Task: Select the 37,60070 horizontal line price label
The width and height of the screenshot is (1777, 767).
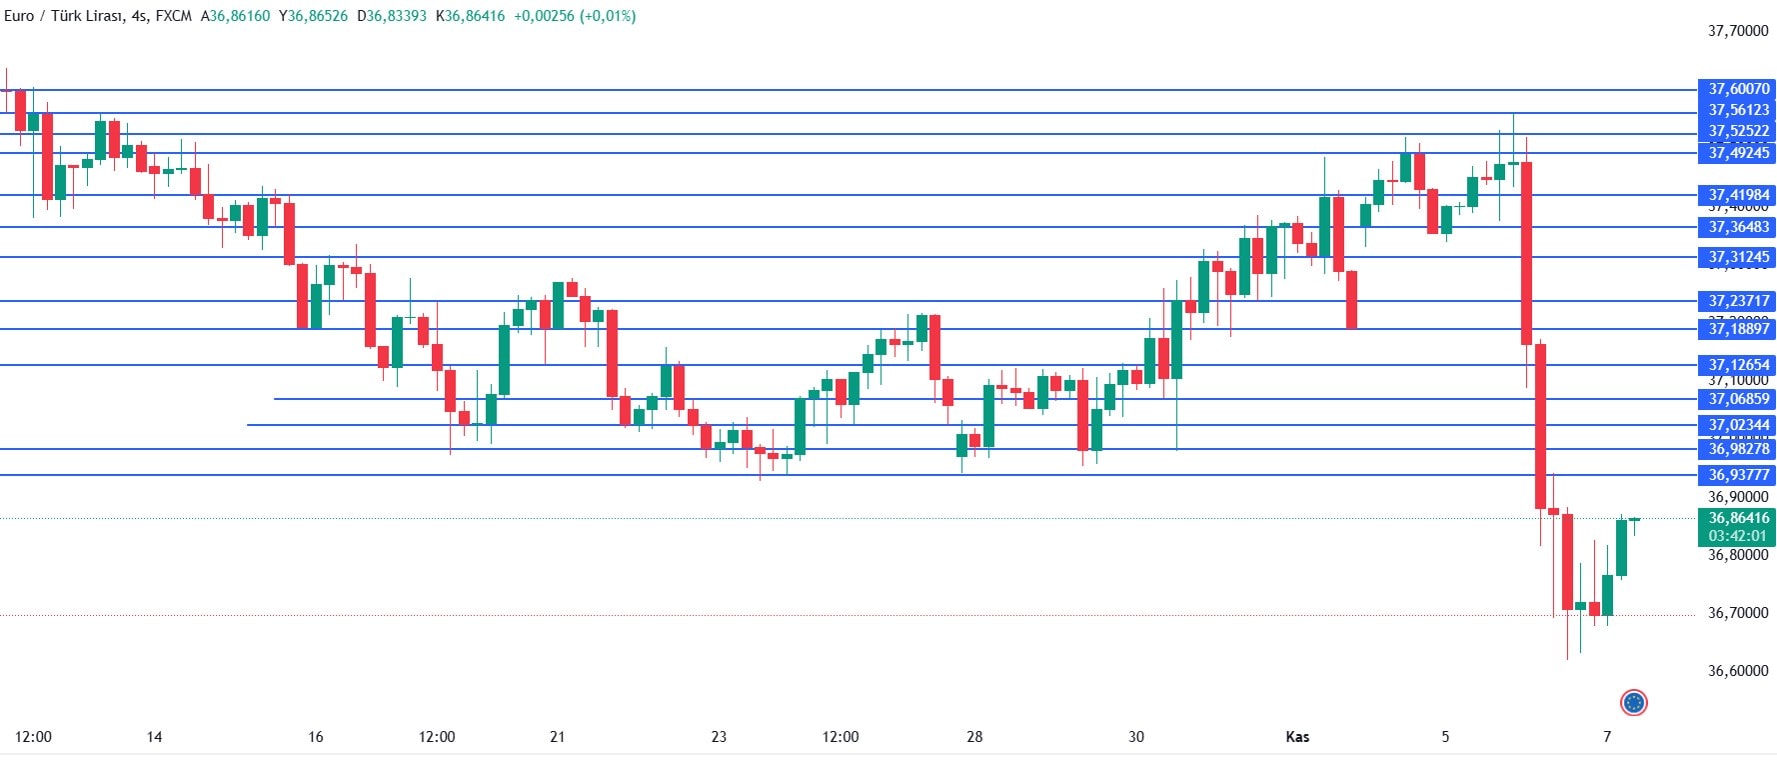Action: (1738, 89)
